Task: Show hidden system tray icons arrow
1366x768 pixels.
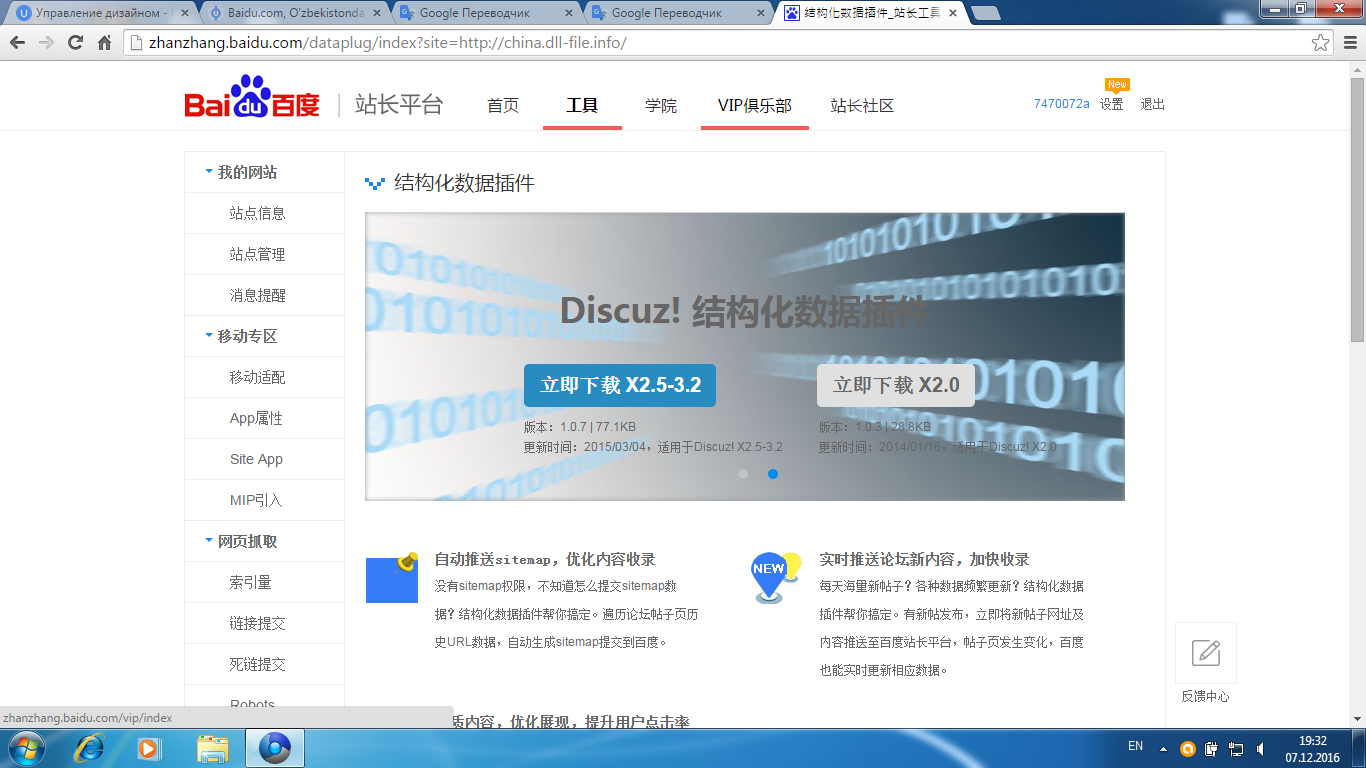Action: coord(1163,748)
